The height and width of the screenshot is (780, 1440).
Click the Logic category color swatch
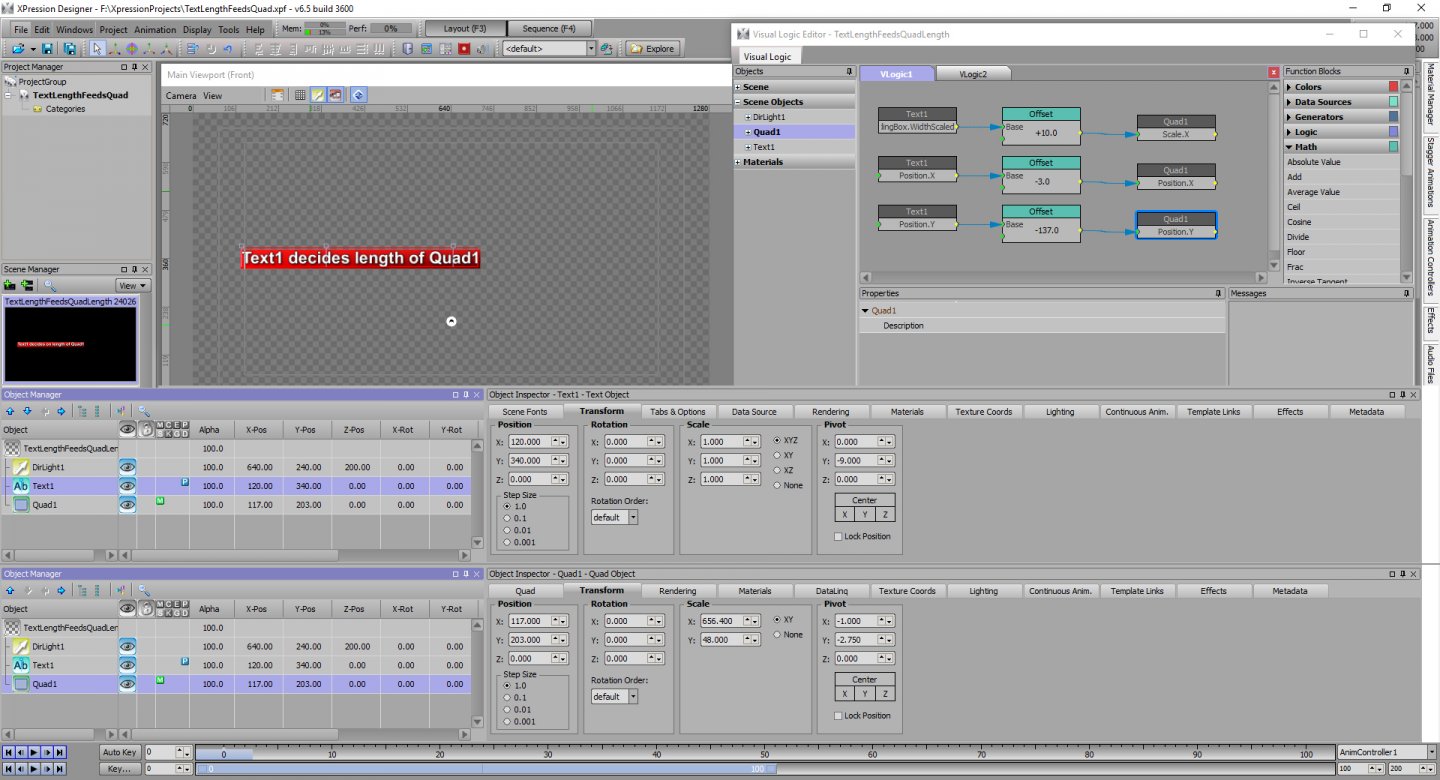[x=1394, y=132]
